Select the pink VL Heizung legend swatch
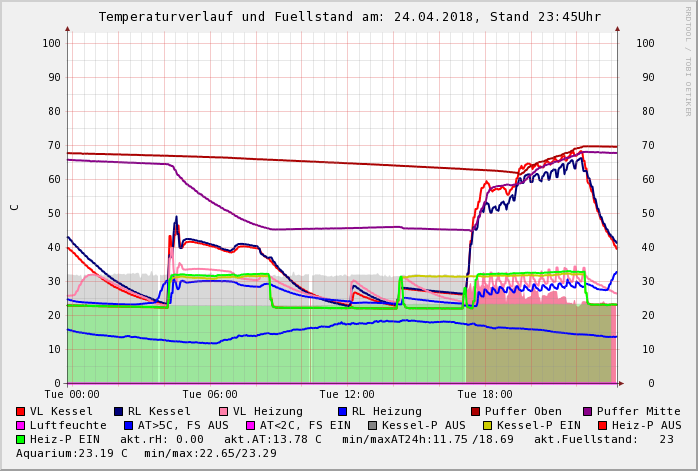Screen dimensions: 698x471 pos(224,411)
